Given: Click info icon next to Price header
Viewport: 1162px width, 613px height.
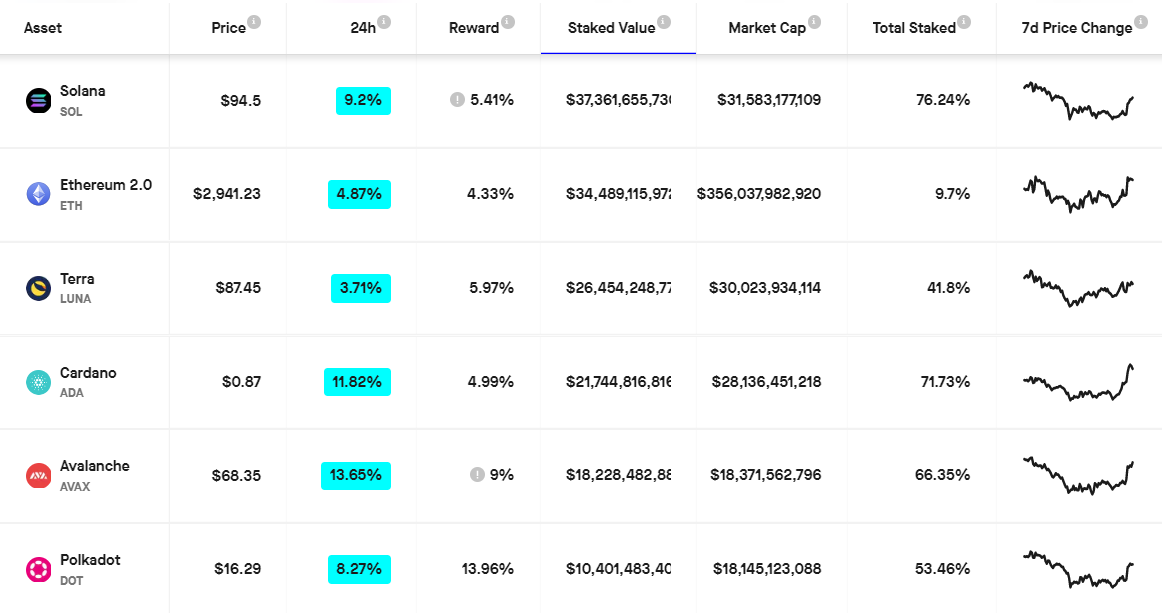Looking at the screenshot, I should [254, 22].
